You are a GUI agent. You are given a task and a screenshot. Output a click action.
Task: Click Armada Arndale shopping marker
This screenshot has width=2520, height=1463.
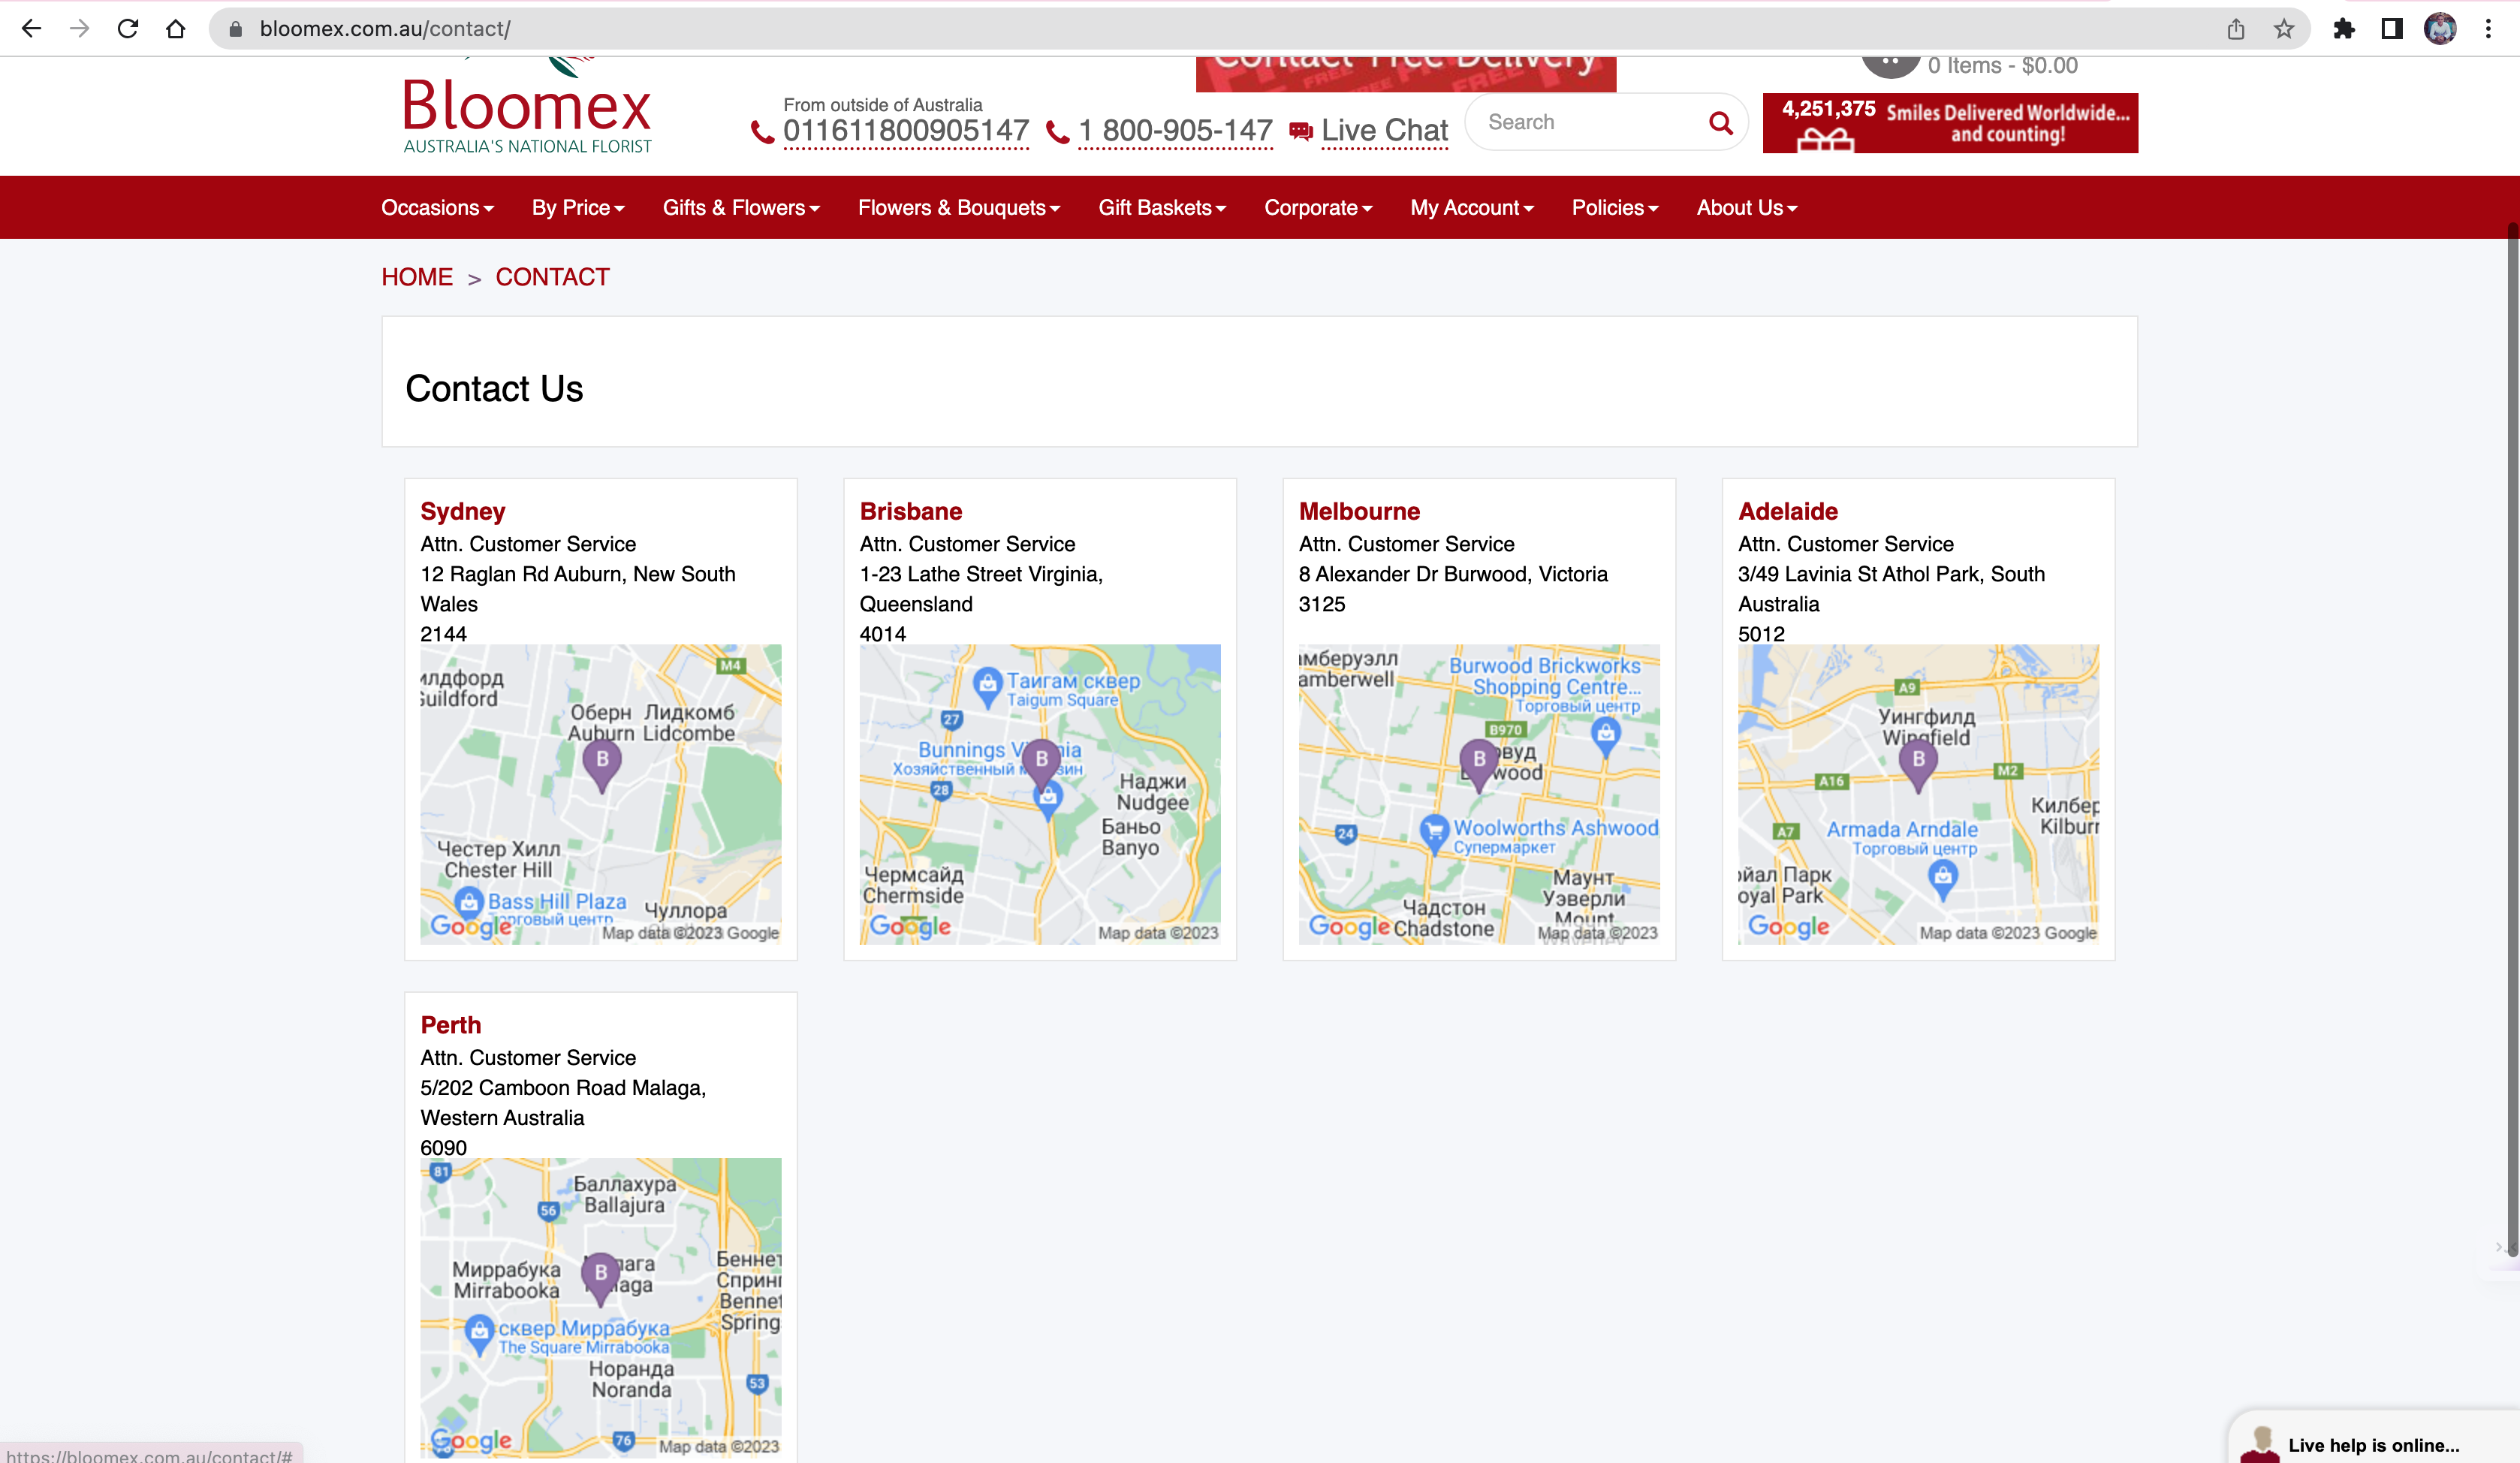point(1942,880)
